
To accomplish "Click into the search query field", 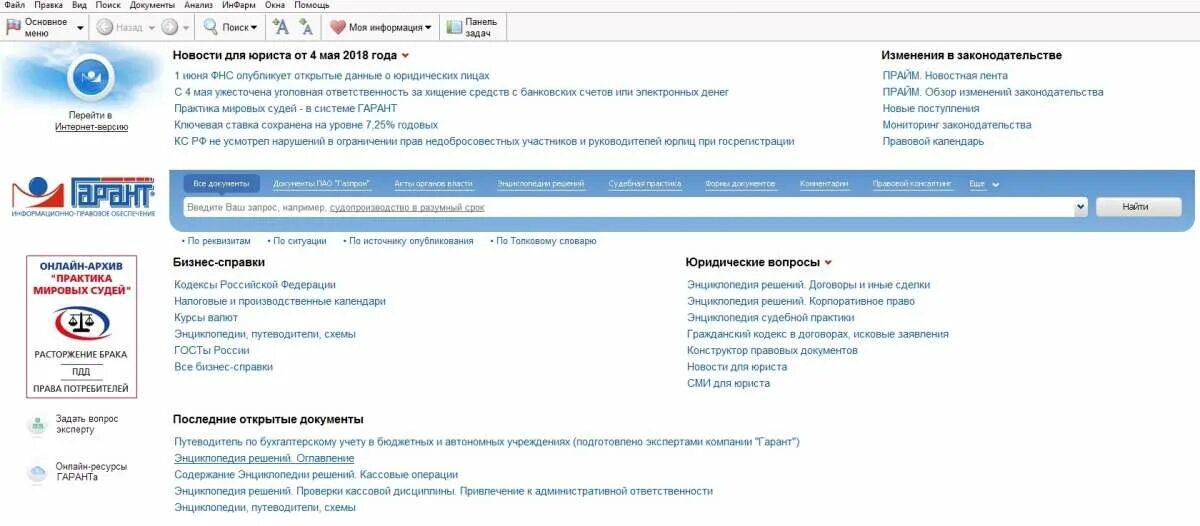I will click(628, 207).
